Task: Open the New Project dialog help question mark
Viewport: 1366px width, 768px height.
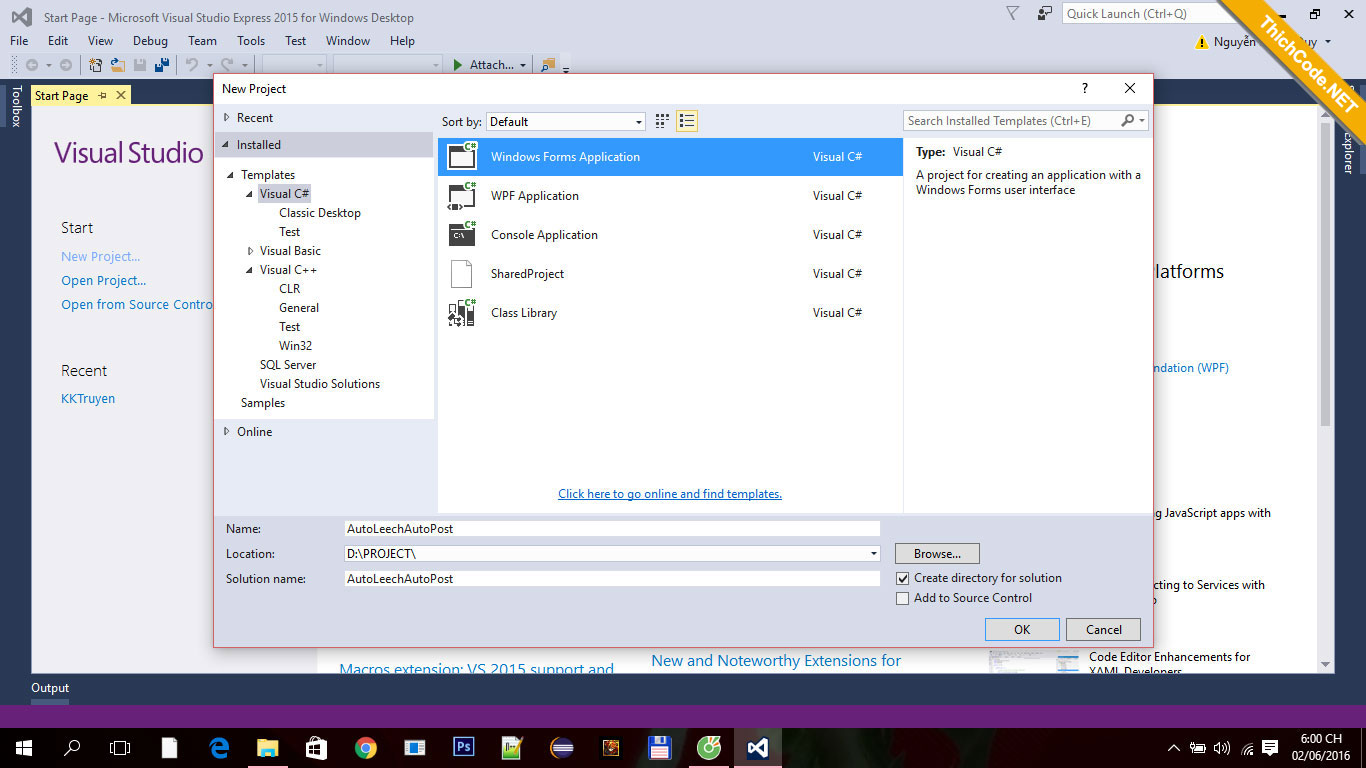Action: [x=1085, y=89]
